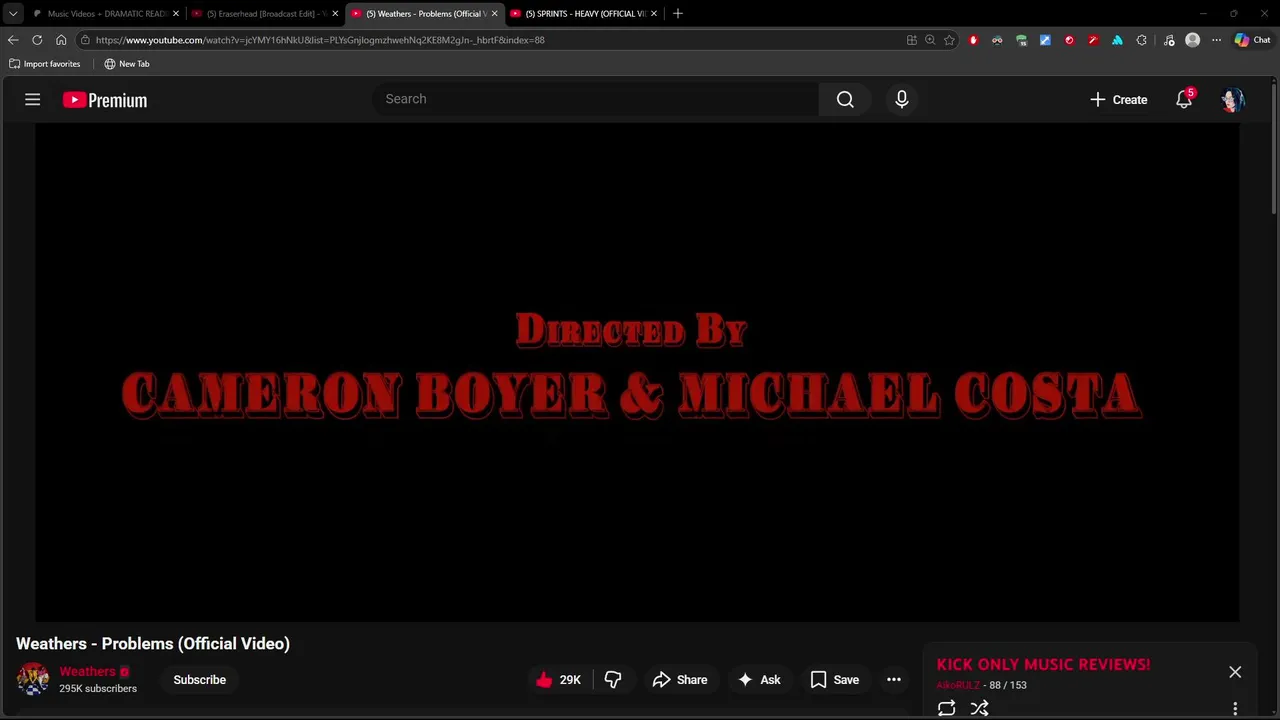Add page to favorites star

pos(949,40)
